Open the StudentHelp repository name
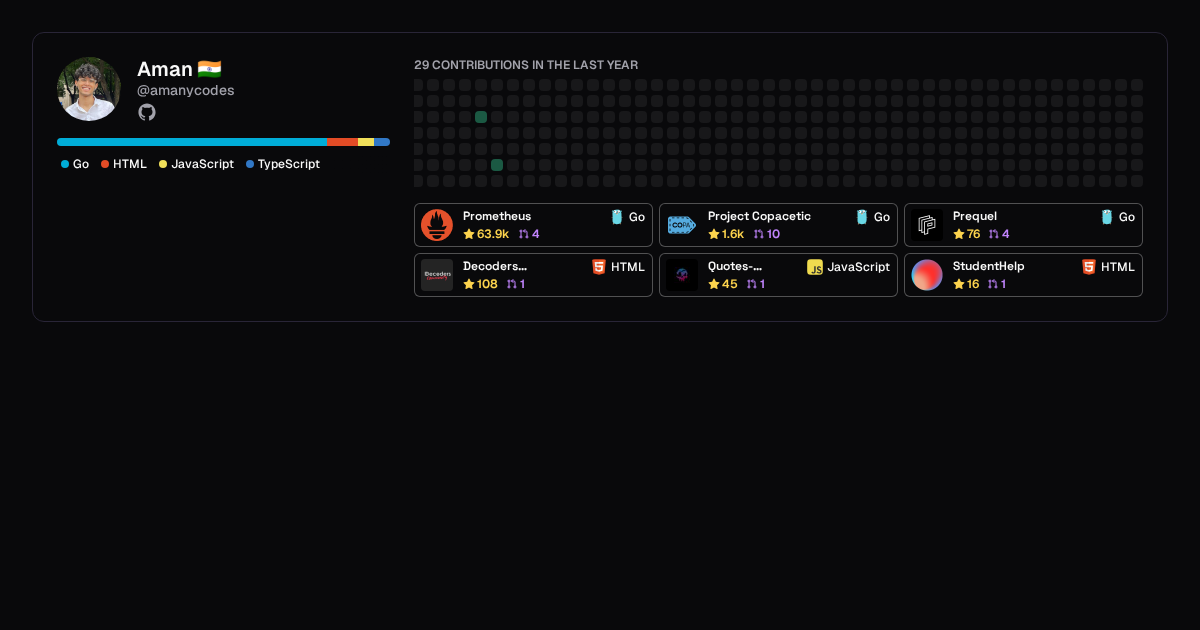 coord(989,266)
